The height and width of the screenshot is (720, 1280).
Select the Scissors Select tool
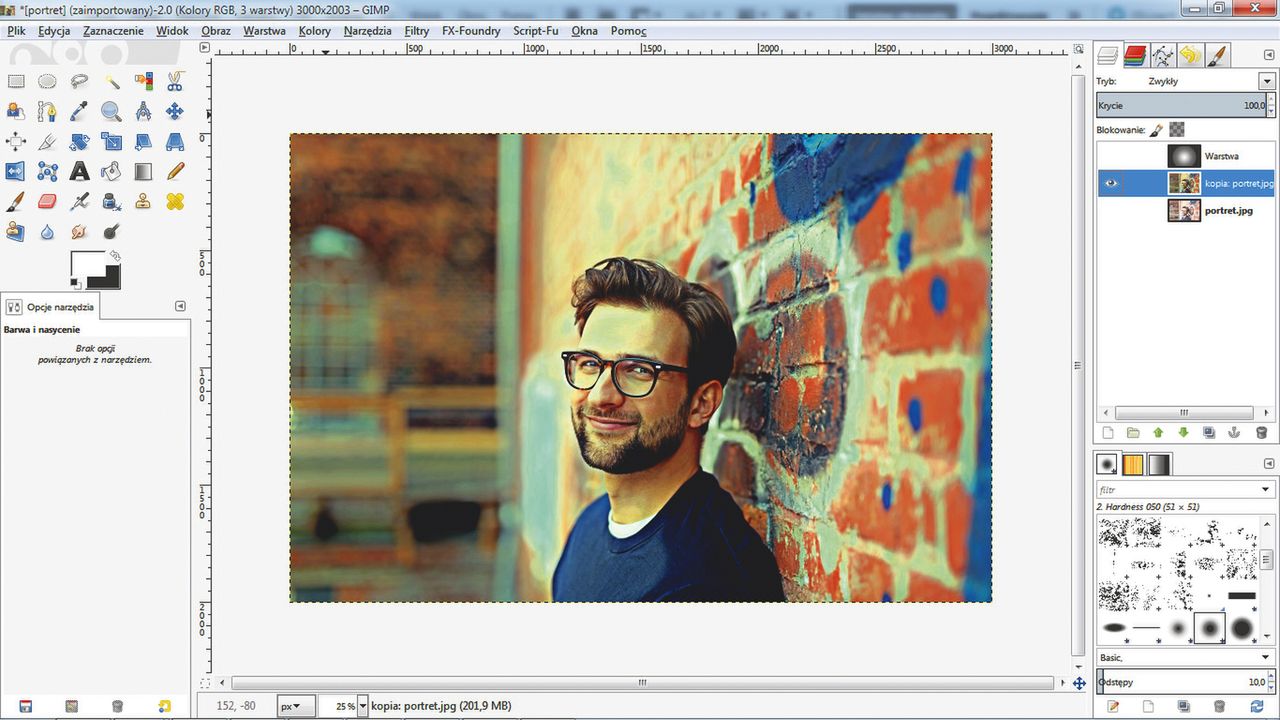pos(175,81)
